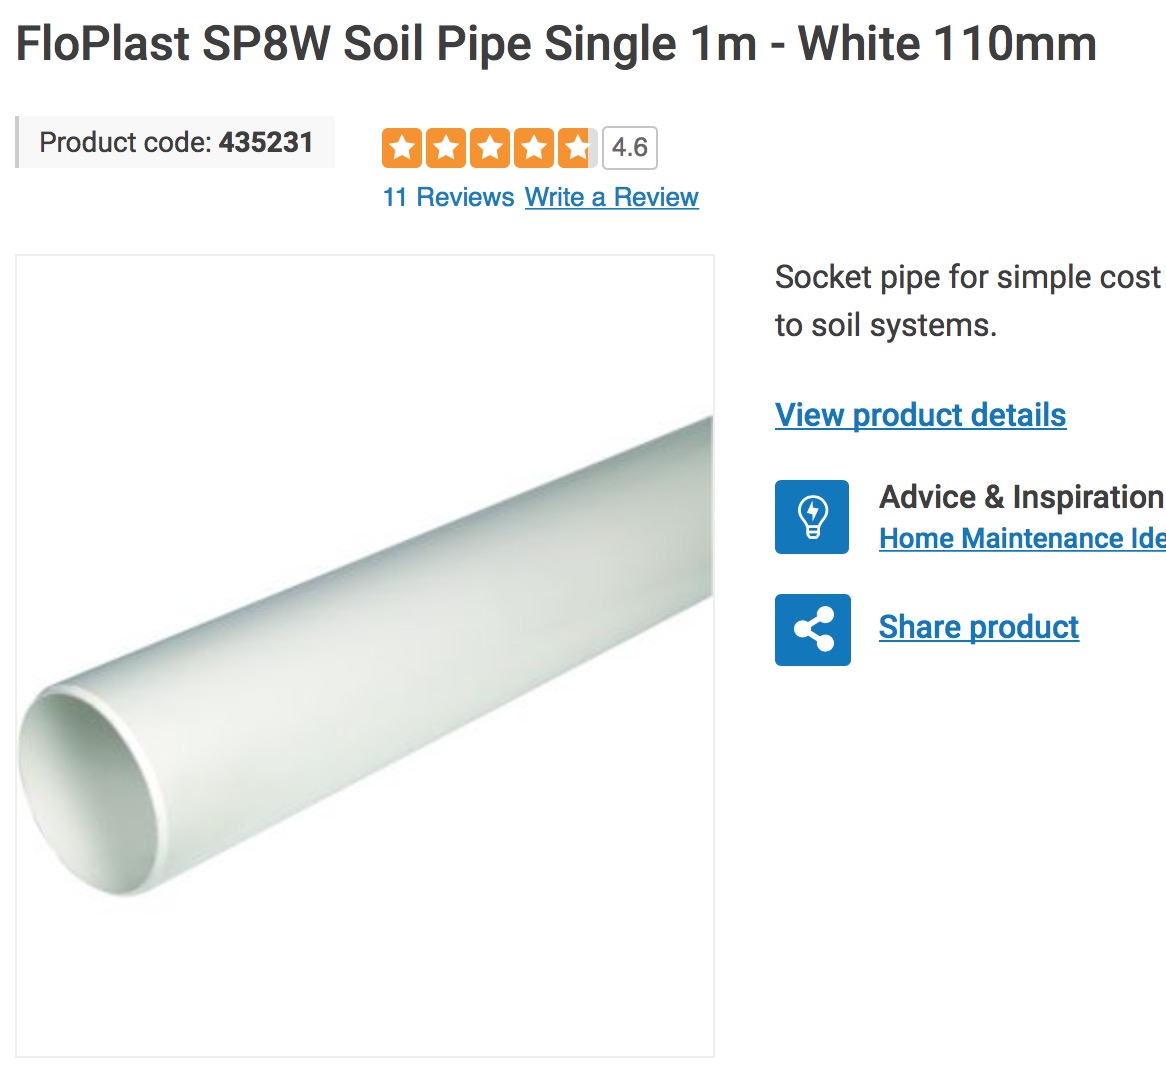Click the 'Product code:' label text

click(x=125, y=142)
